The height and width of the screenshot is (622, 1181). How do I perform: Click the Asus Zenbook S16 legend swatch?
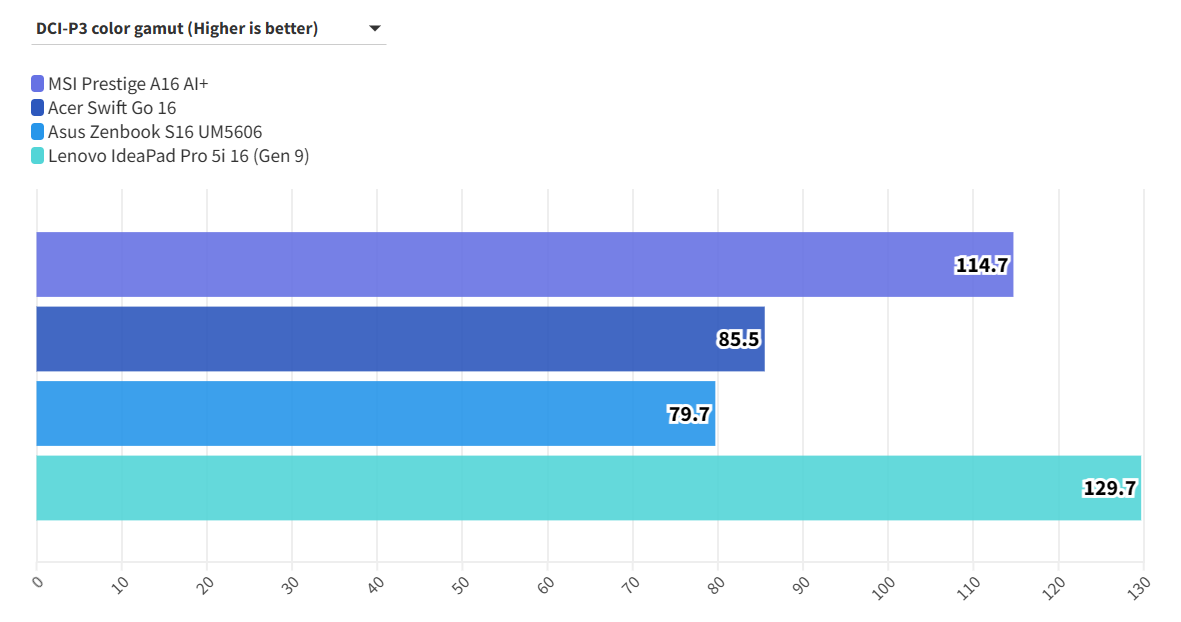click(38, 132)
